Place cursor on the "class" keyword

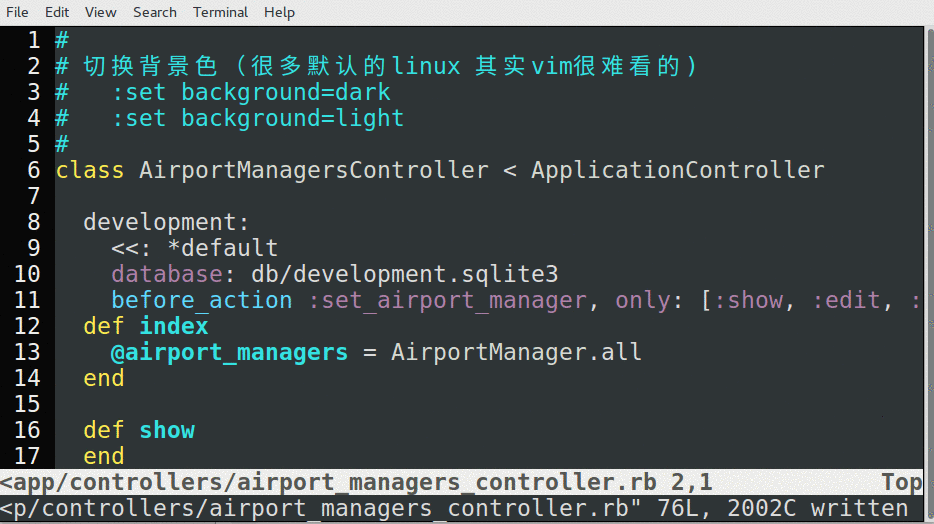pyautogui.click(x=90, y=170)
